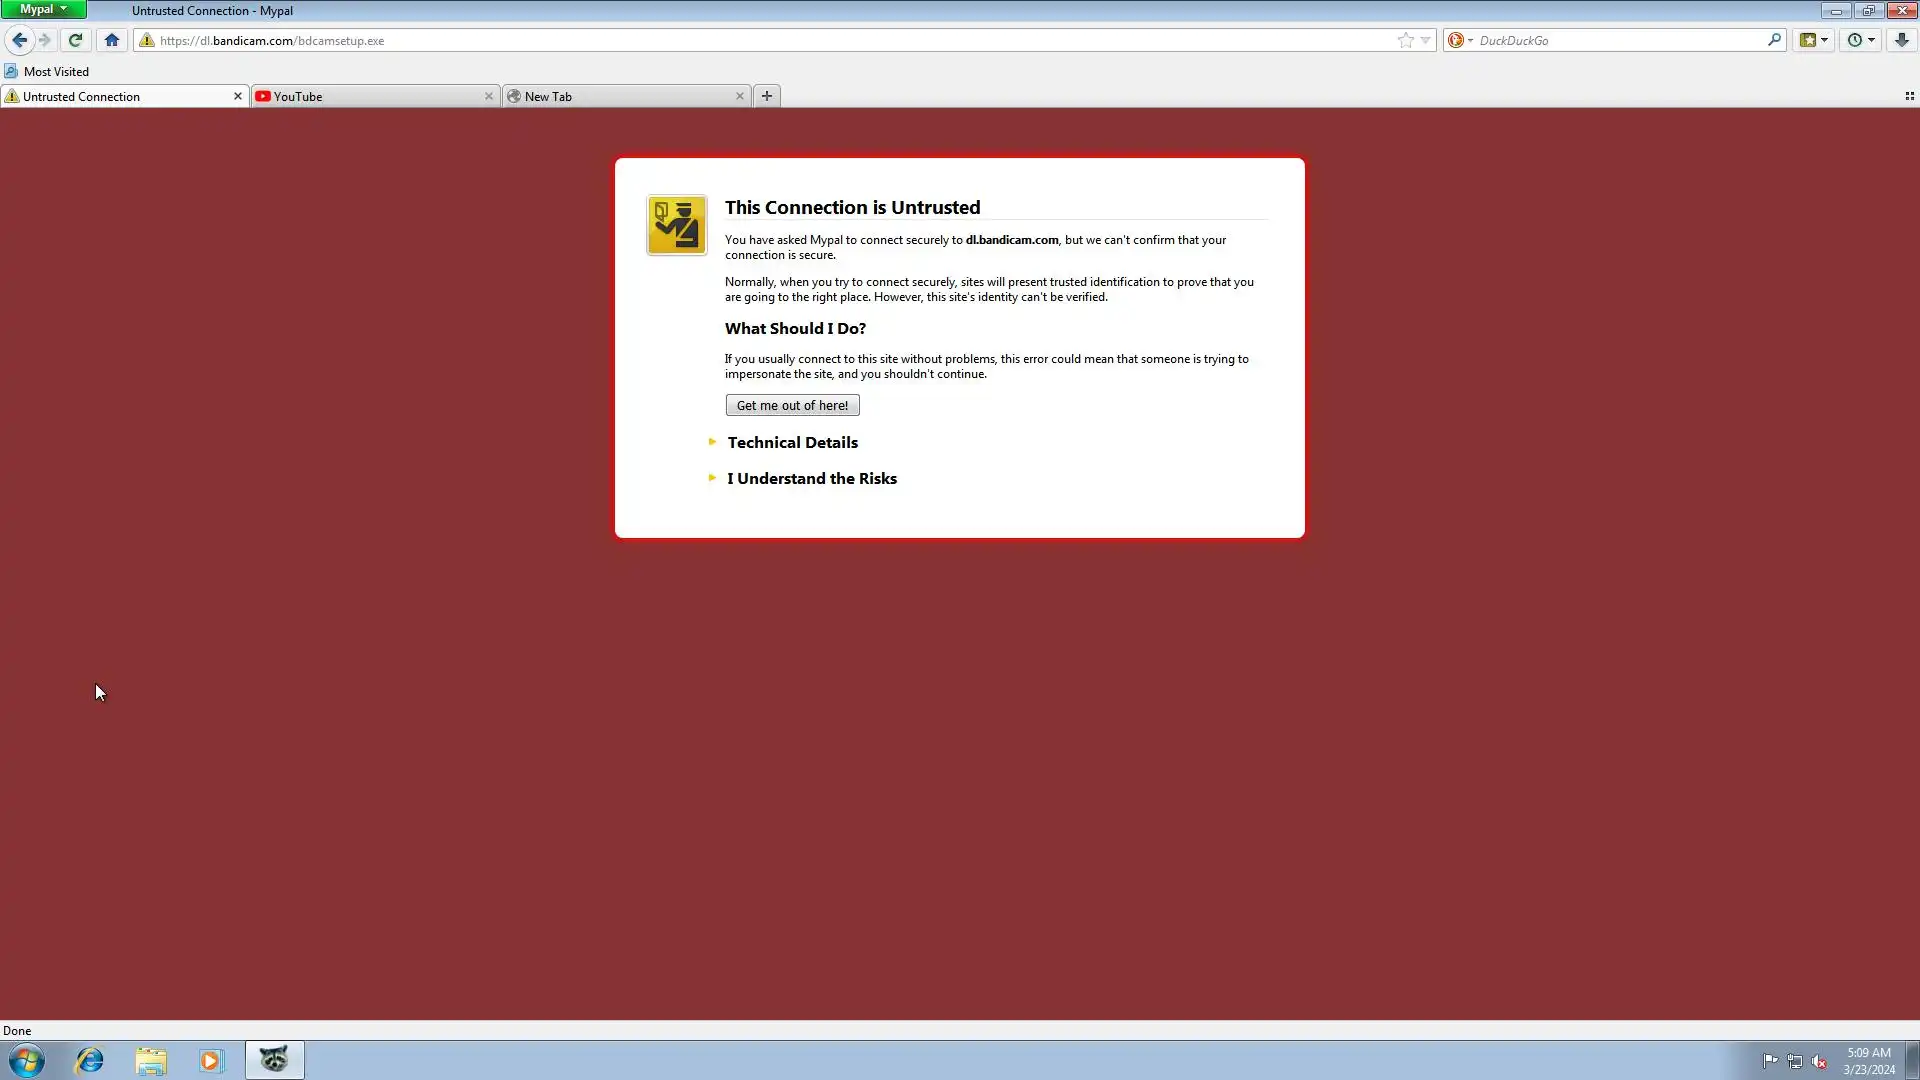
Task: Open a new tab with the plus button
Action: pos(767,96)
